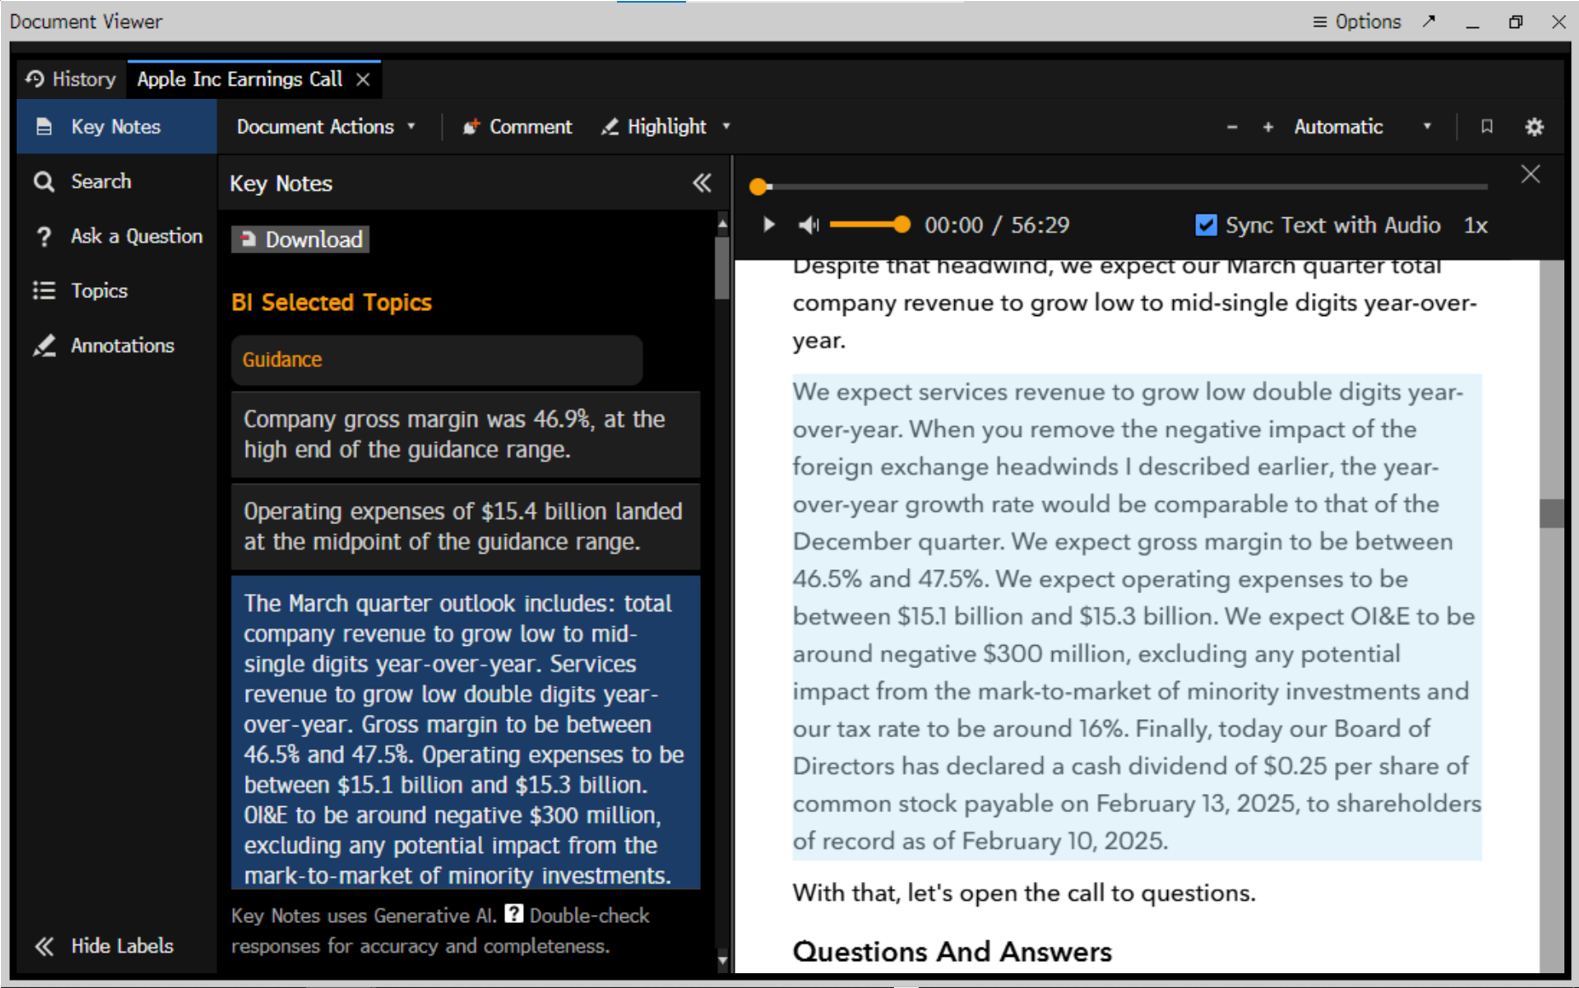This screenshot has width=1579, height=988.
Task: Toggle Sync Text with Audio checkbox
Action: click(x=1206, y=225)
